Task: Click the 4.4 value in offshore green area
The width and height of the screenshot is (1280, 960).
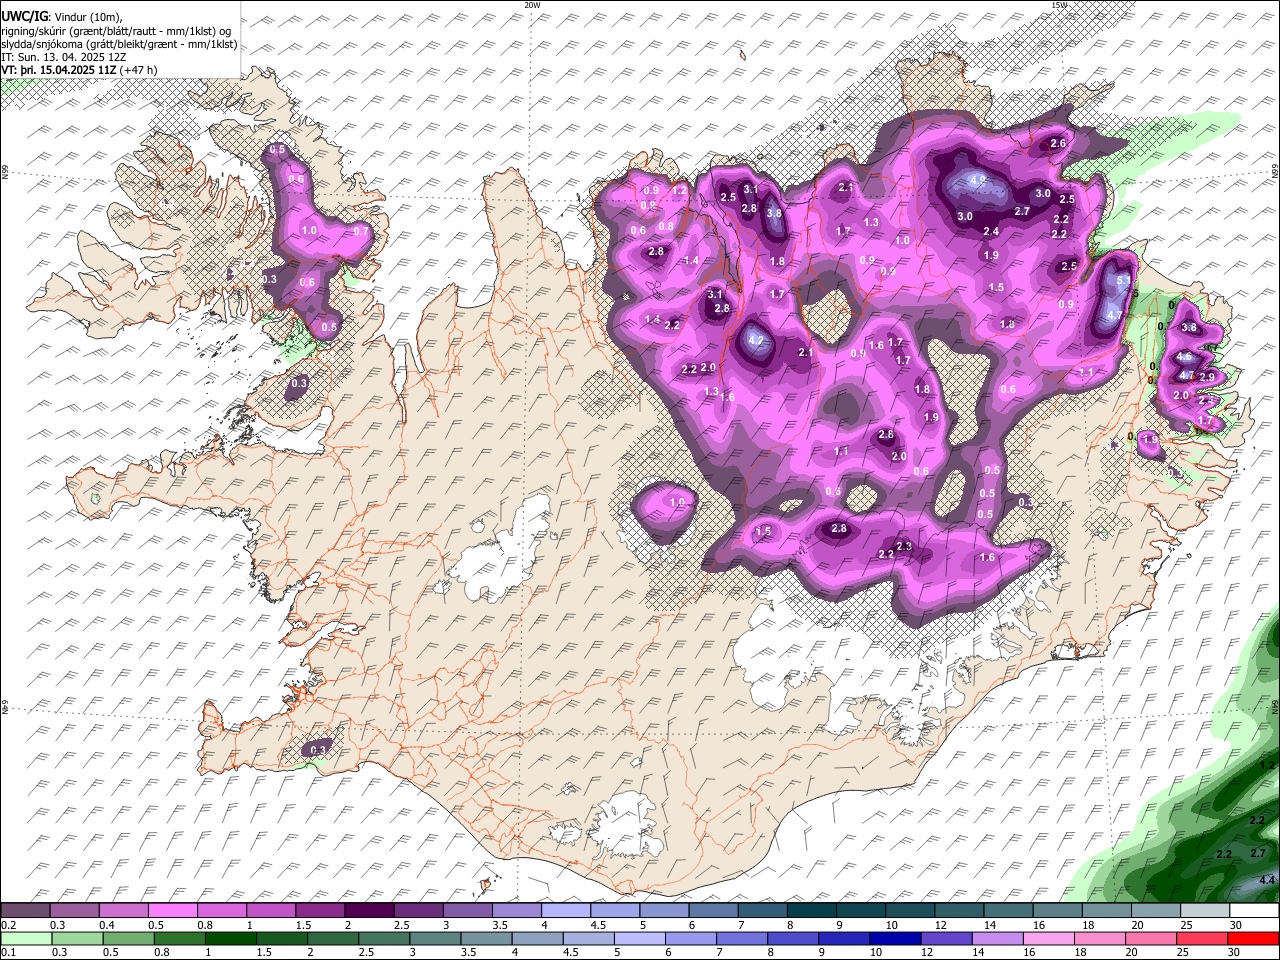Action: (1267, 880)
